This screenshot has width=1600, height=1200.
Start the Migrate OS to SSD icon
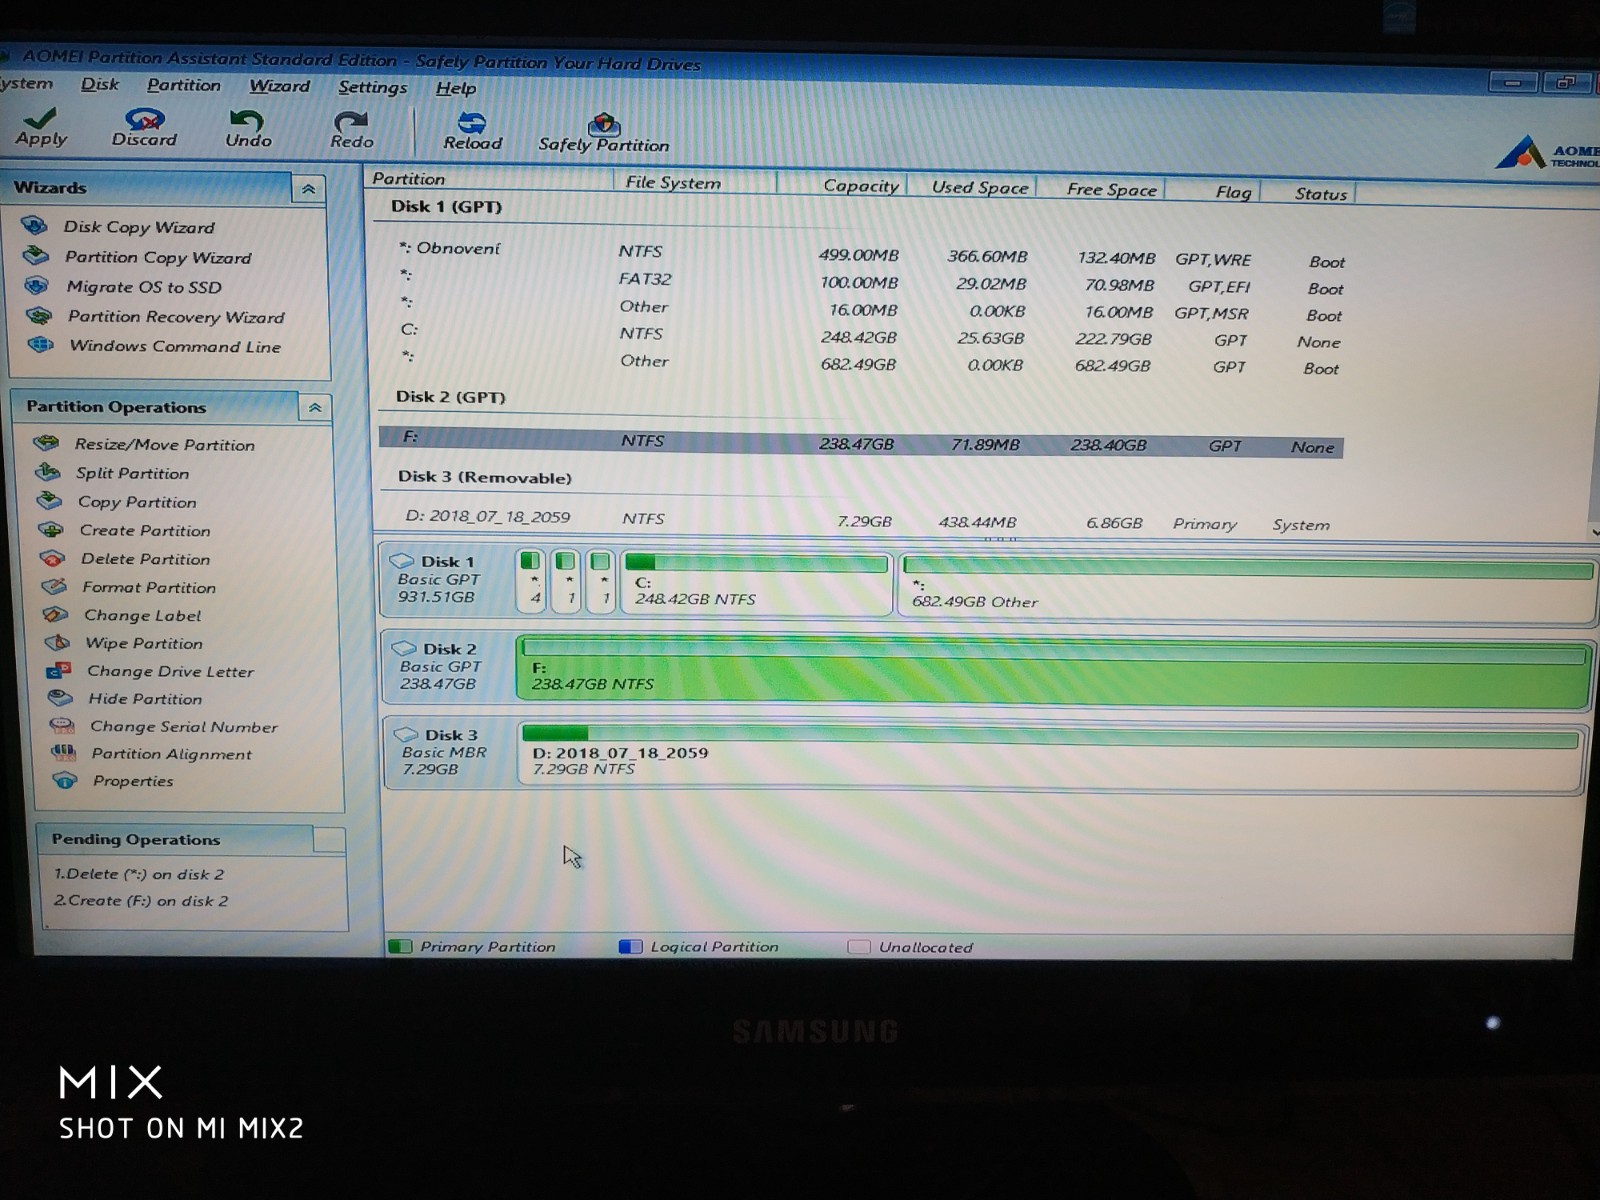(x=37, y=285)
